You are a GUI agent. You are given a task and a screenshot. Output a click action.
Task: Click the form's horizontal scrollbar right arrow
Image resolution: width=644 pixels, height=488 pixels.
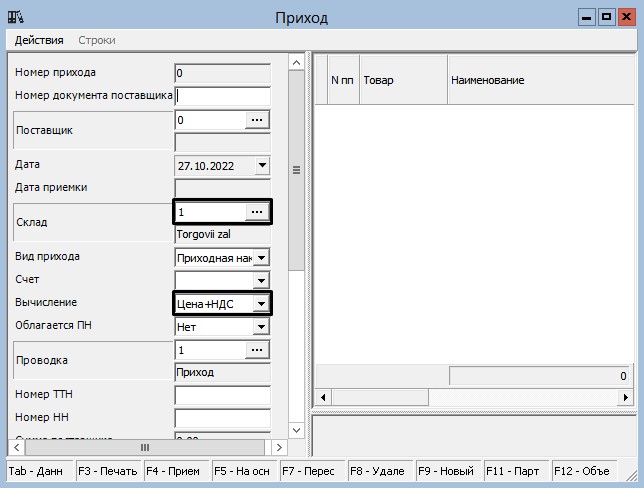tap(279, 447)
